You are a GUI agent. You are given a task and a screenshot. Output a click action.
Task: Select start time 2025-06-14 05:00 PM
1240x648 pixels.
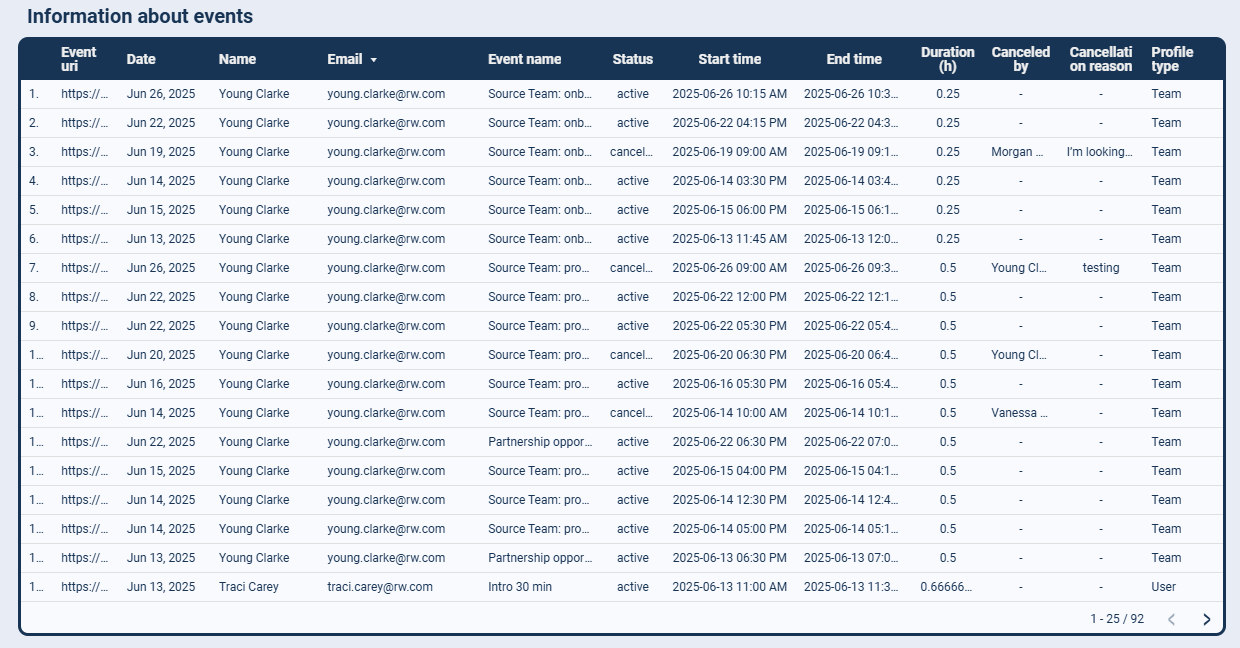(x=729, y=529)
